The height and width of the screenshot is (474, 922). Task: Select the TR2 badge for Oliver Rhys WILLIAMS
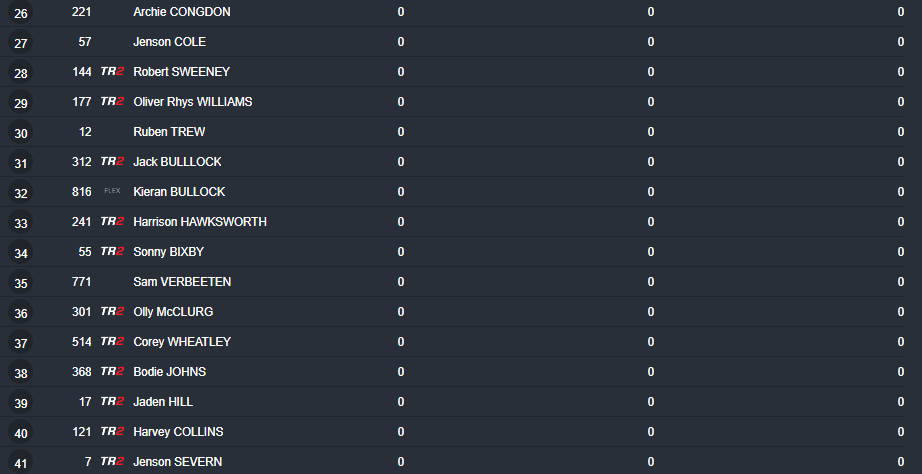pyautogui.click(x=112, y=102)
